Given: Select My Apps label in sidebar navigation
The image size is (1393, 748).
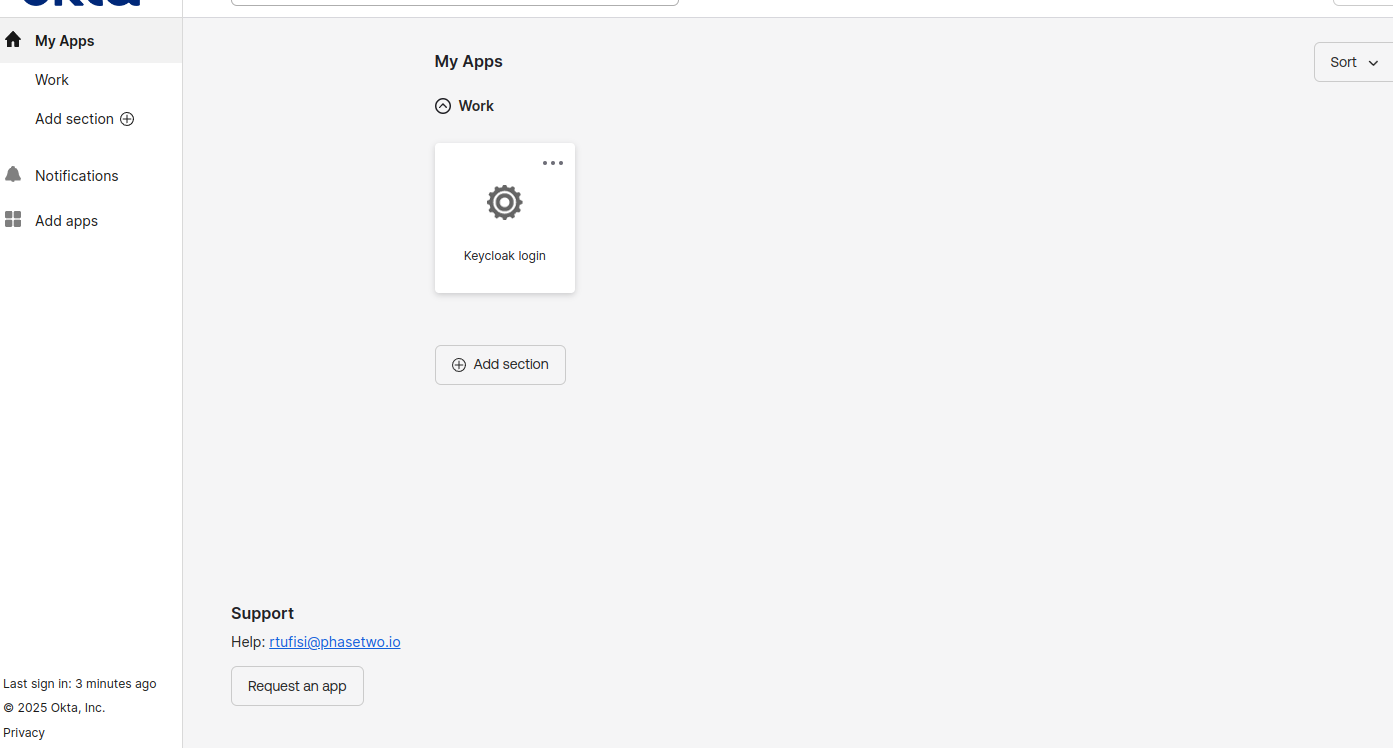Looking at the screenshot, I should (65, 41).
